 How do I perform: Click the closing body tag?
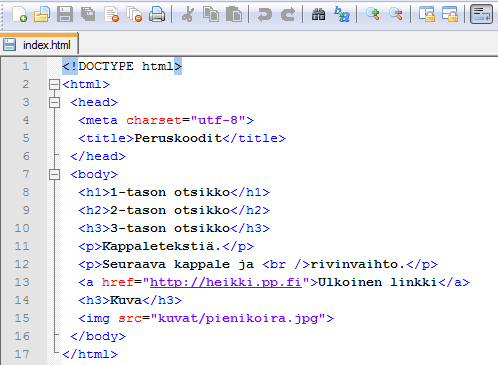(98, 336)
